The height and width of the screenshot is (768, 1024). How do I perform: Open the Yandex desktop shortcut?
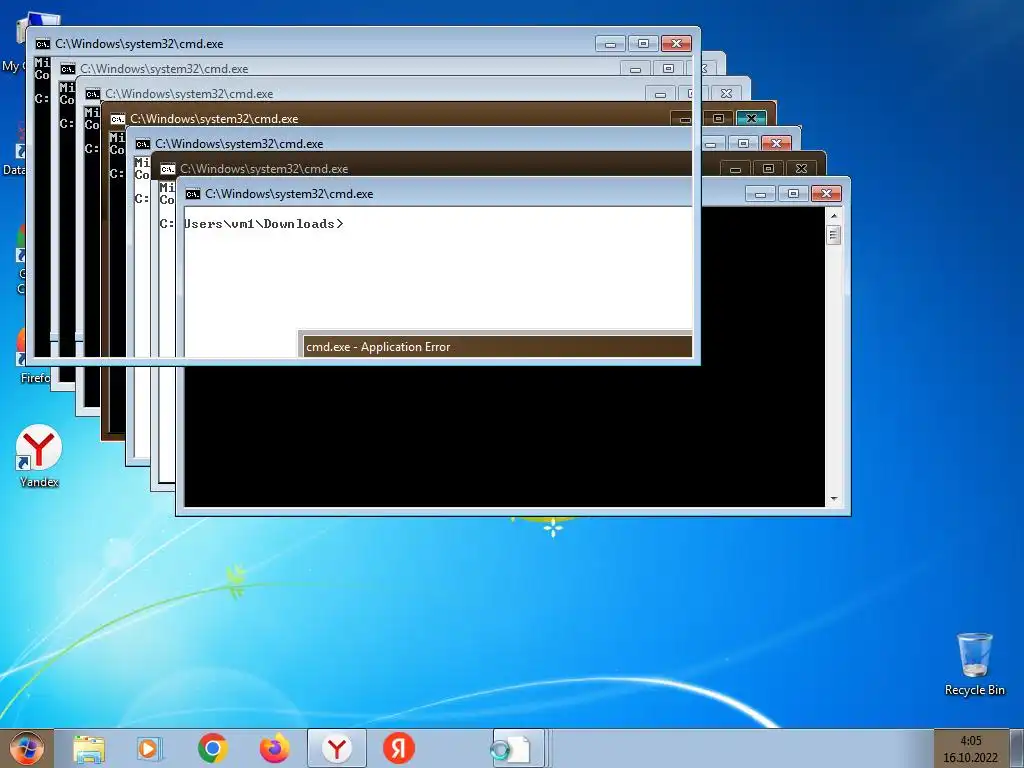[x=39, y=456]
